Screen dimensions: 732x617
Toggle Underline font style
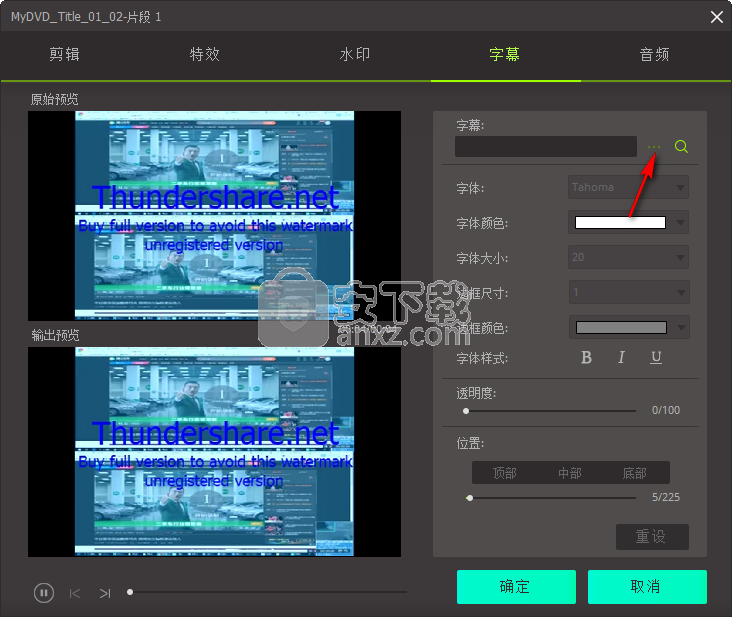pos(656,358)
